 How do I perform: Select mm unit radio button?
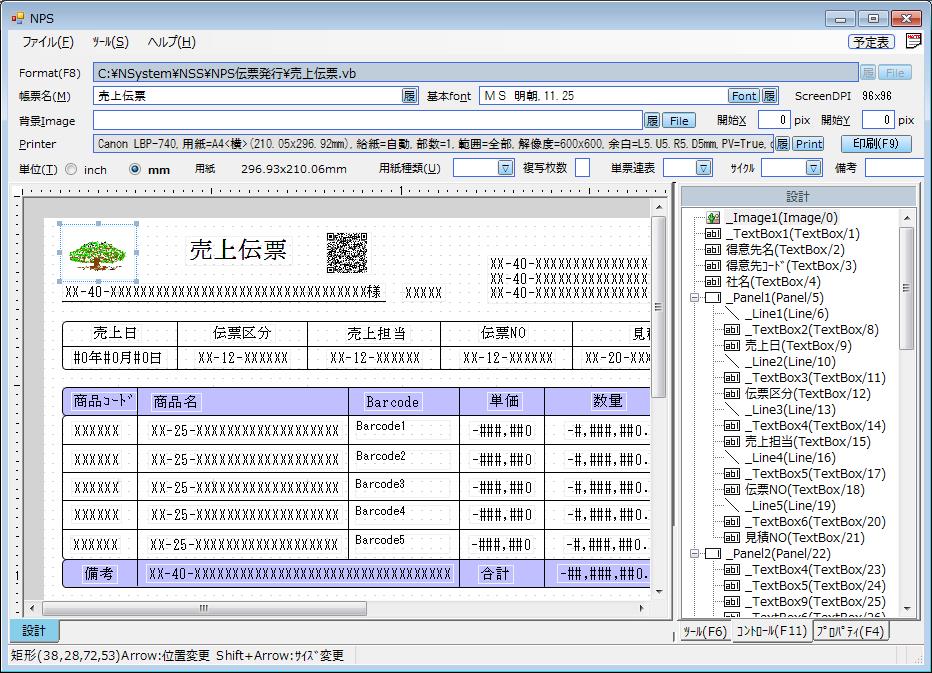(135, 169)
